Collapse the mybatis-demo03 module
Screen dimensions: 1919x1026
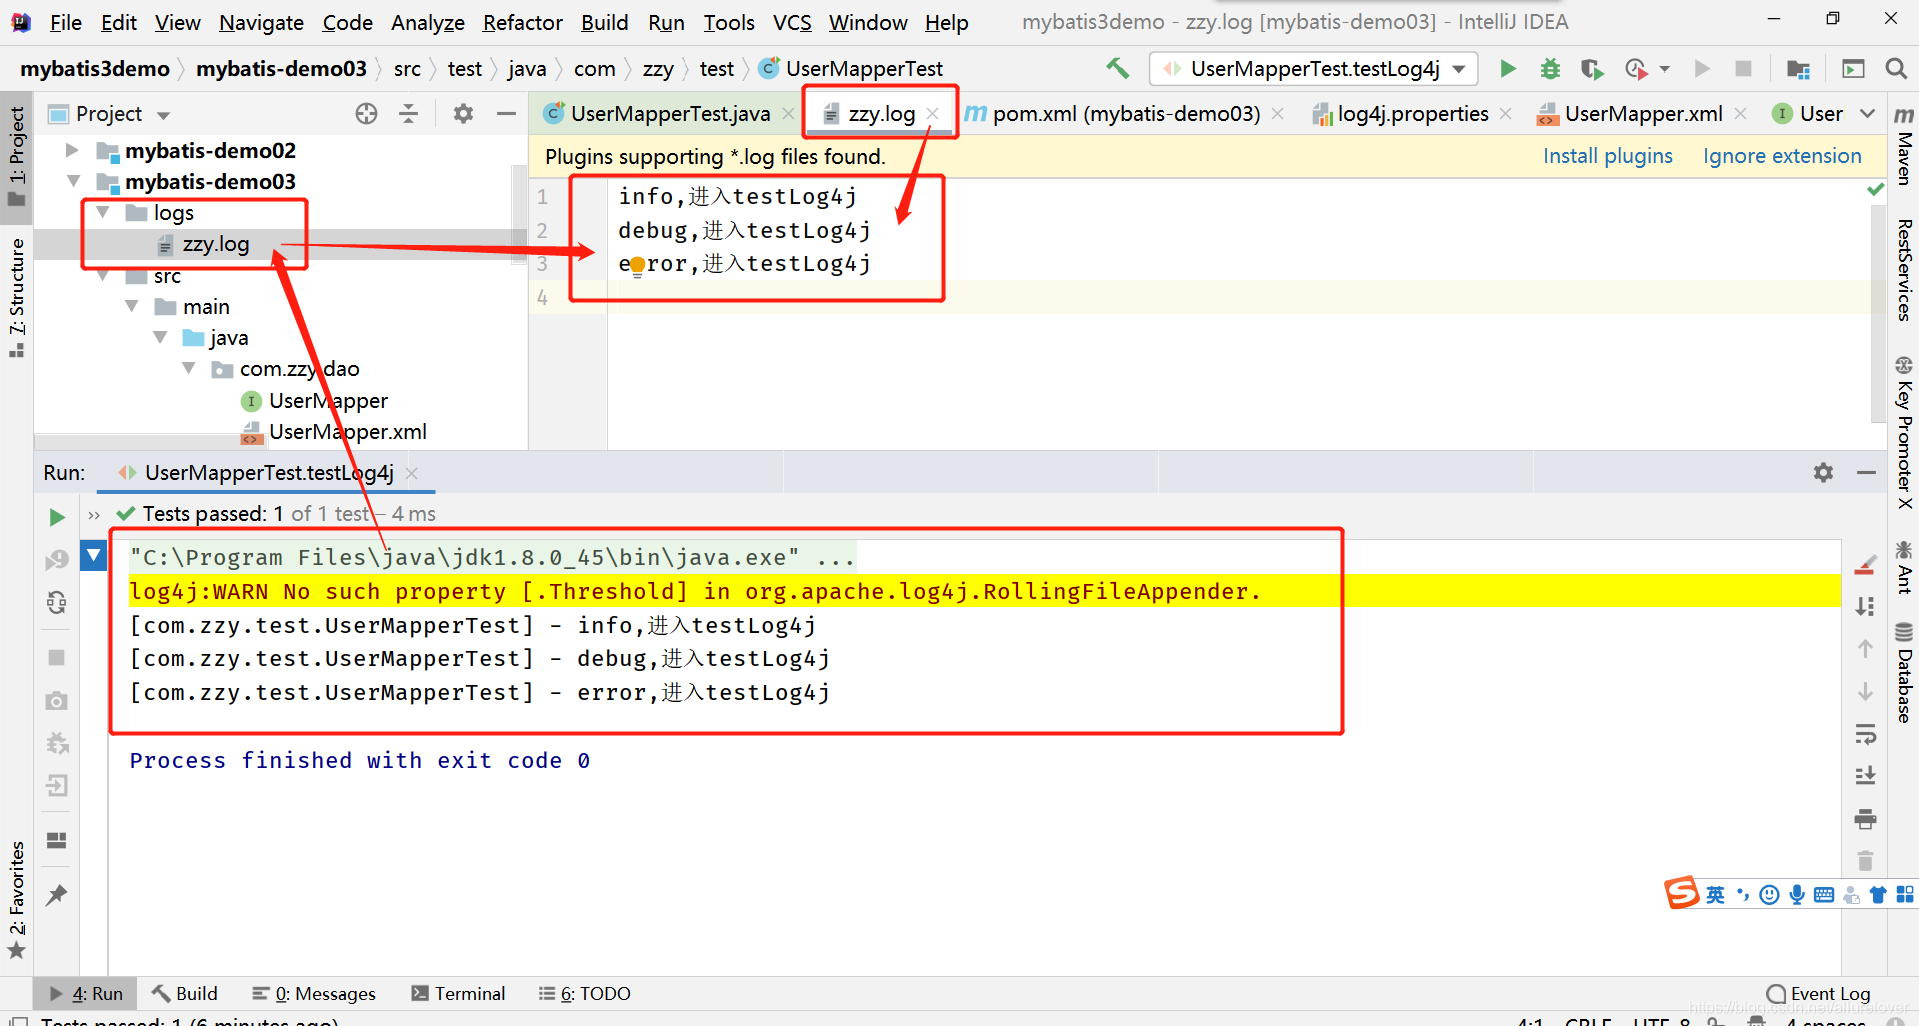click(73, 181)
